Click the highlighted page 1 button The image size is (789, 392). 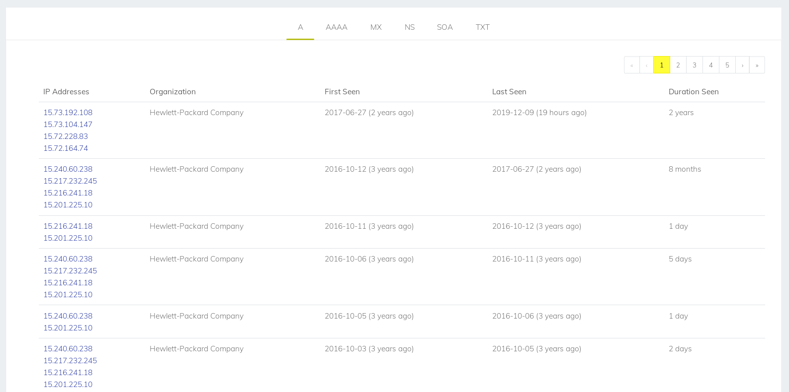(x=661, y=65)
